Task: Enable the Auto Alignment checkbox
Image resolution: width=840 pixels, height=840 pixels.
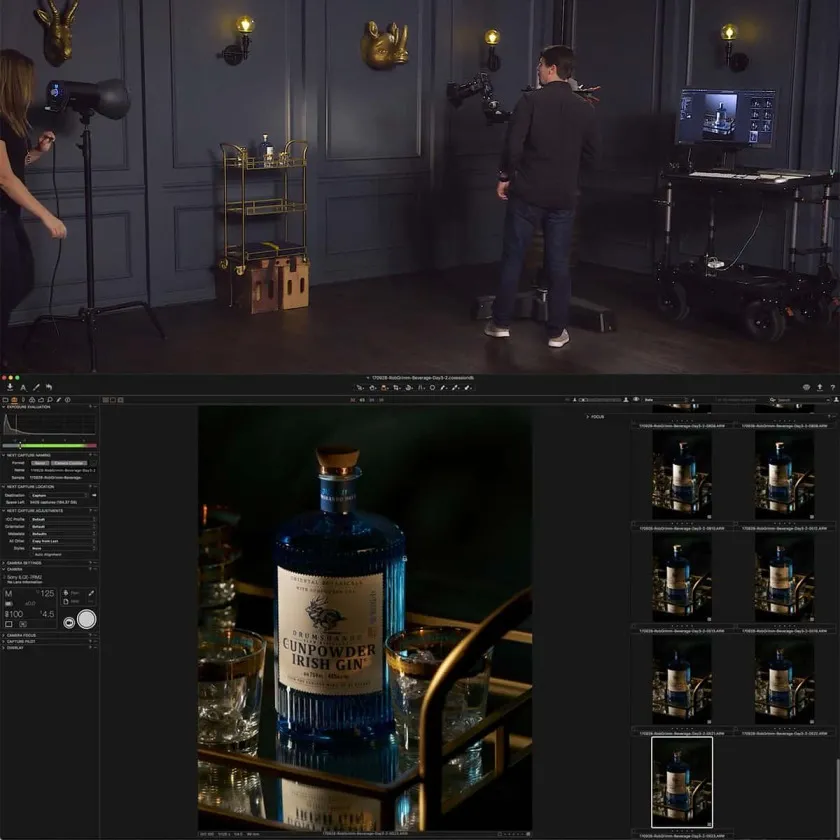Action: (31, 554)
